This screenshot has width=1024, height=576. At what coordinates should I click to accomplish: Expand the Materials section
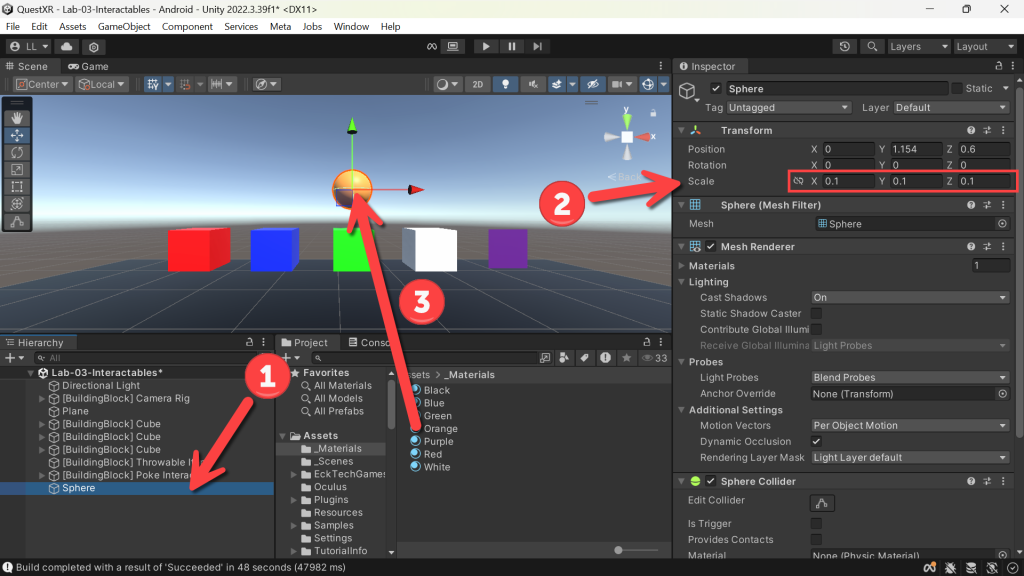click(x=682, y=266)
